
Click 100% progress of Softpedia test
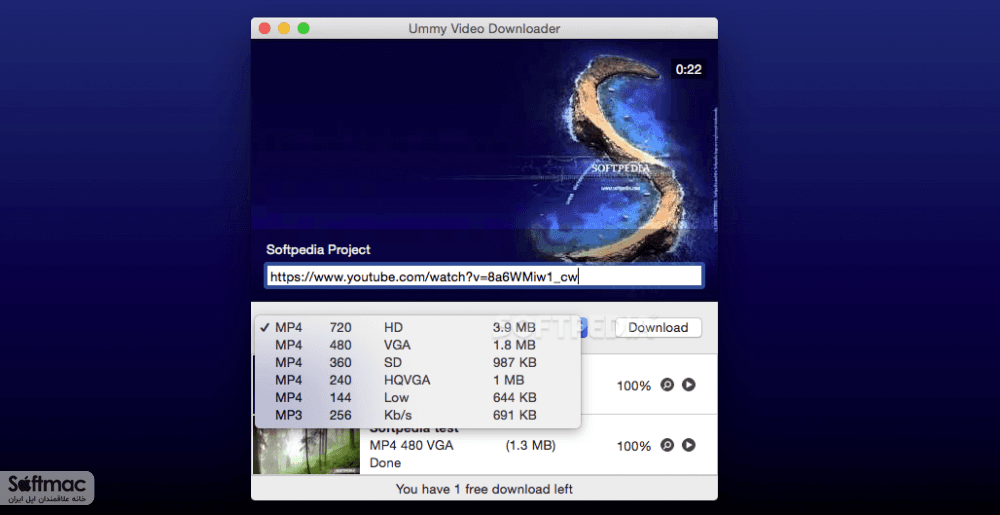634,446
